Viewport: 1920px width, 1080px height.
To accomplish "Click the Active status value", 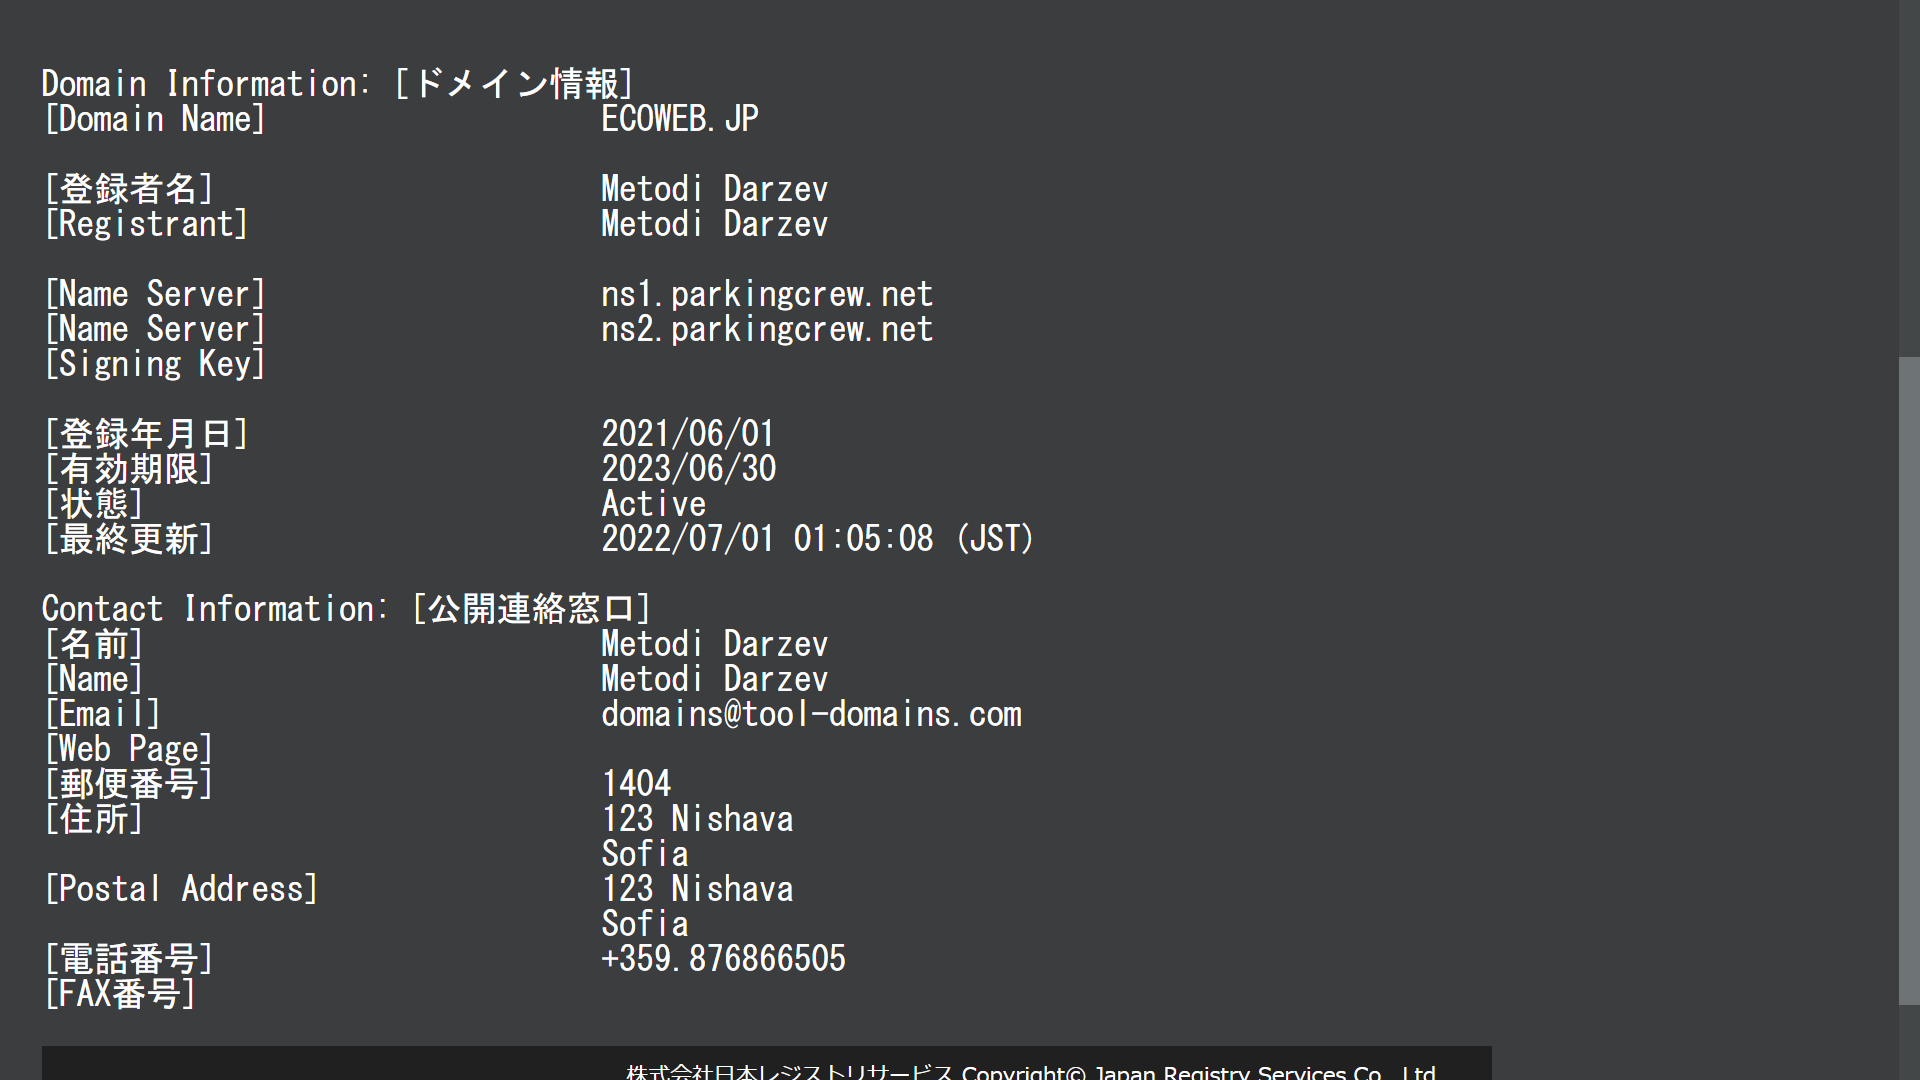I will coord(653,503).
